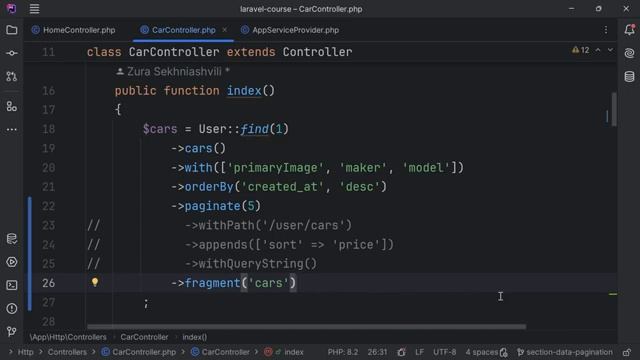This screenshot has width=640, height=360.
Task: Click the index method breadcrumb in navigation bar
Action: [x=284, y=352]
